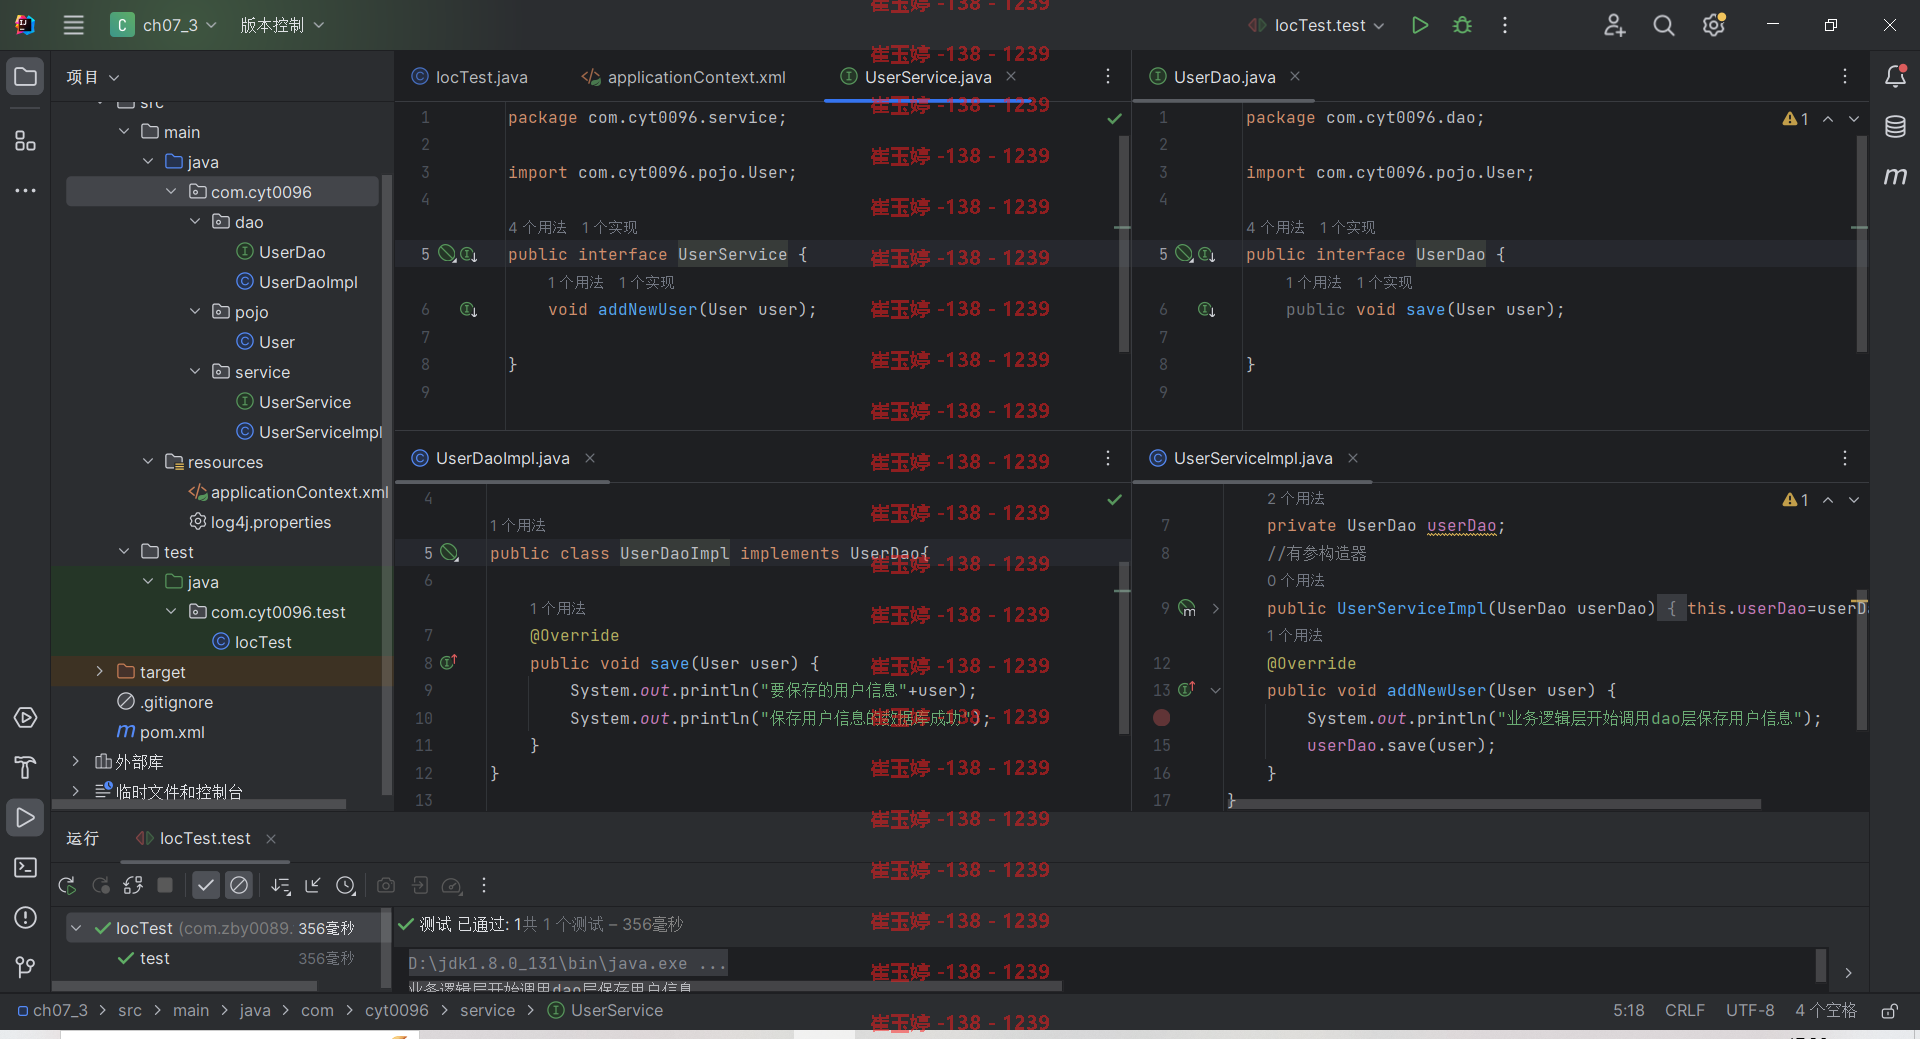Stop the running process square icon

click(165, 885)
